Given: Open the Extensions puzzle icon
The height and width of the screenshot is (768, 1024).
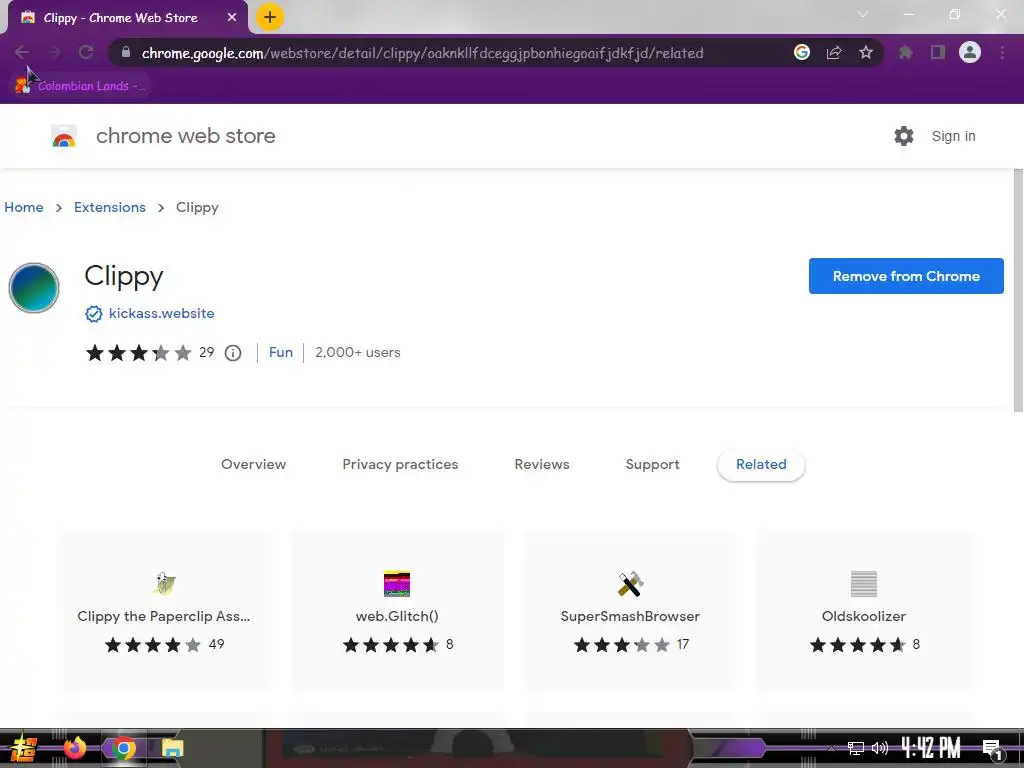Looking at the screenshot, I should pyautogui.click(x=906, y=52).
